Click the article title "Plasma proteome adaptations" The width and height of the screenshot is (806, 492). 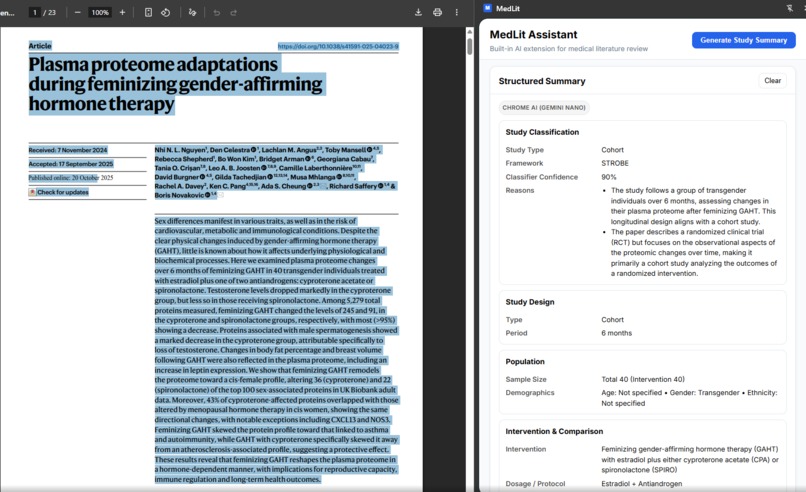(x=153, y=64)
